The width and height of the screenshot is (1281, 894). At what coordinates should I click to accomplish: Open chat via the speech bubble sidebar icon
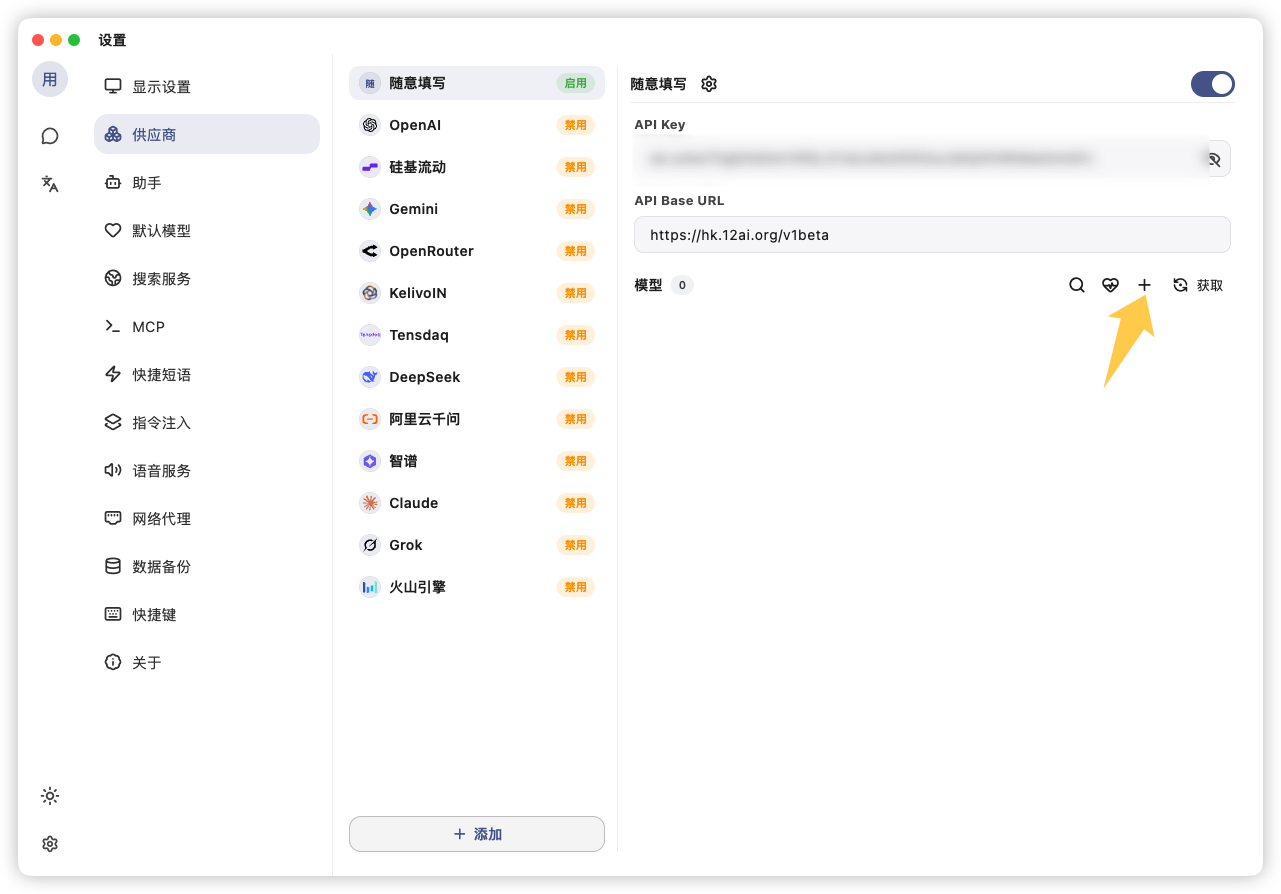(x=50, y=136)
